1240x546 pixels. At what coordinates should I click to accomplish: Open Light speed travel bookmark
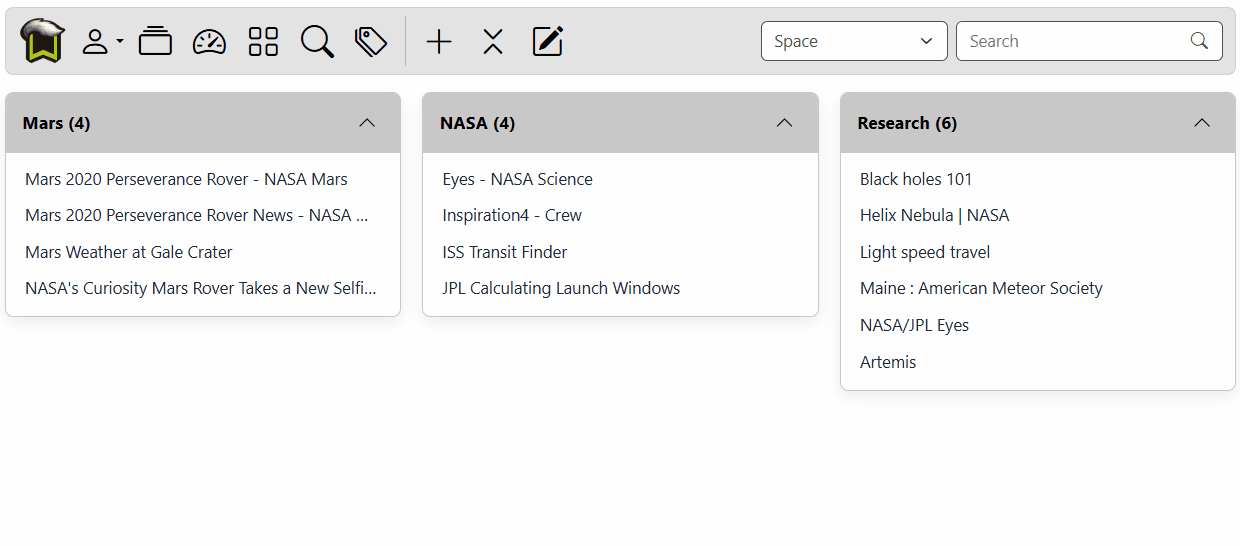(925, 252)
